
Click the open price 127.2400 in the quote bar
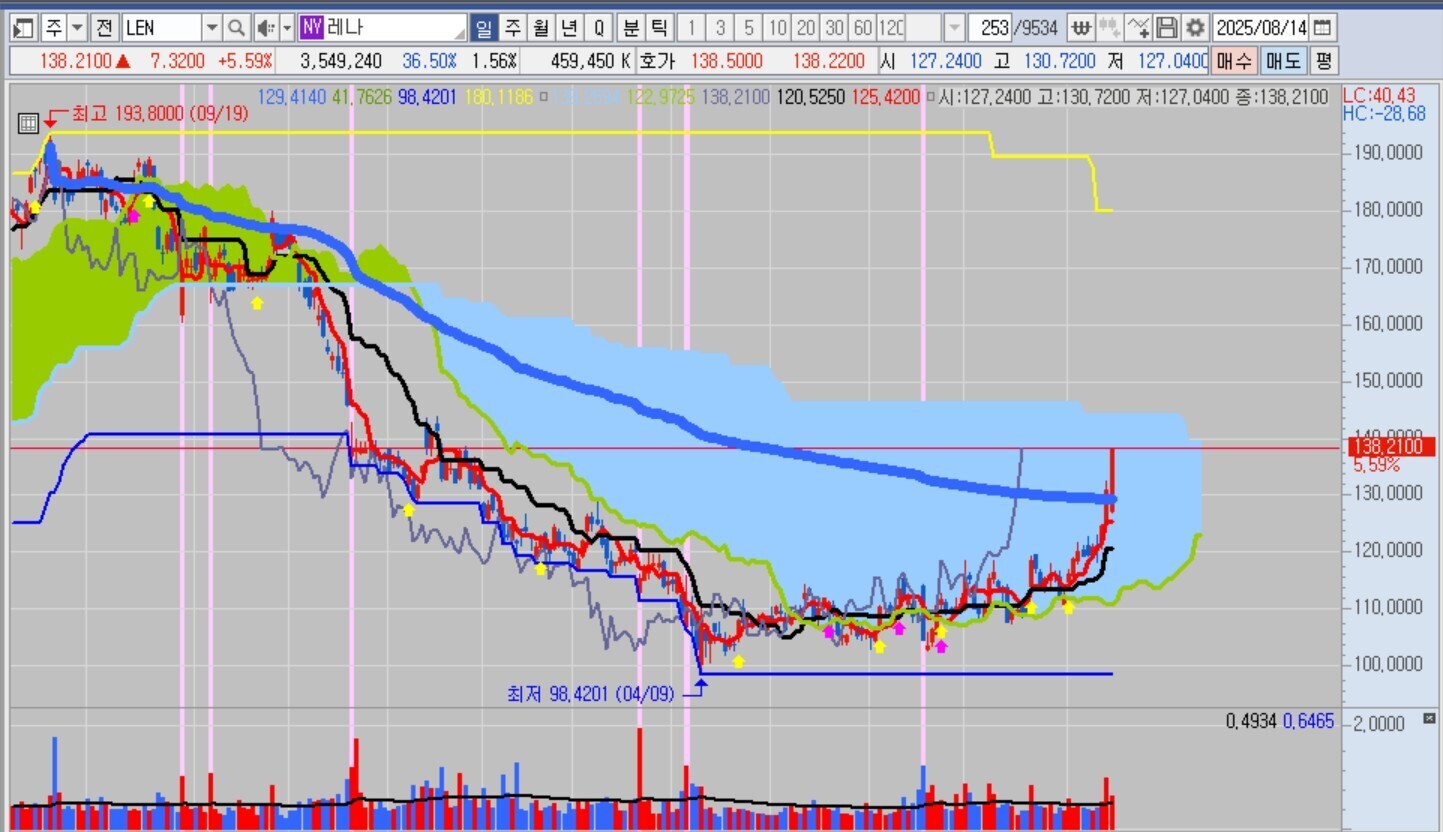click(945, 61)
